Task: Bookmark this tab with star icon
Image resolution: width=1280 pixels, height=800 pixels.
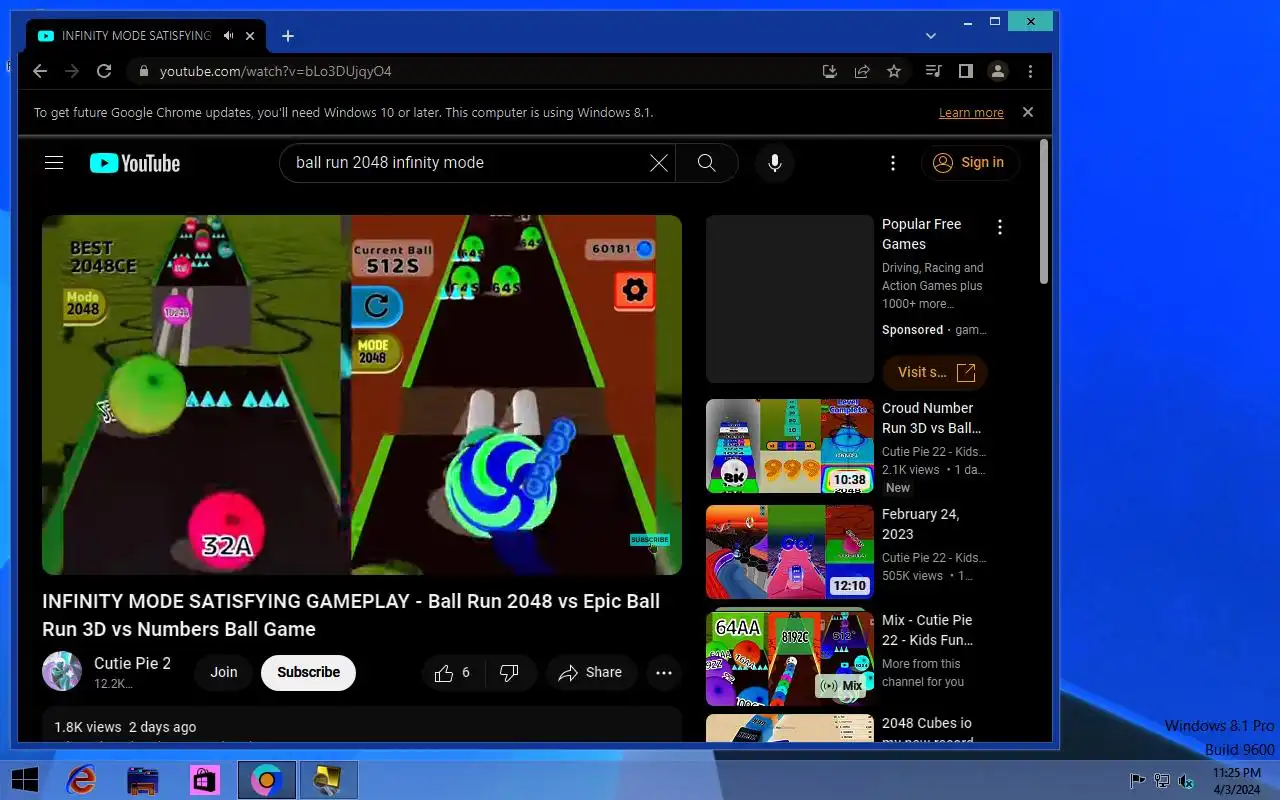Action: tap(894, 71)
